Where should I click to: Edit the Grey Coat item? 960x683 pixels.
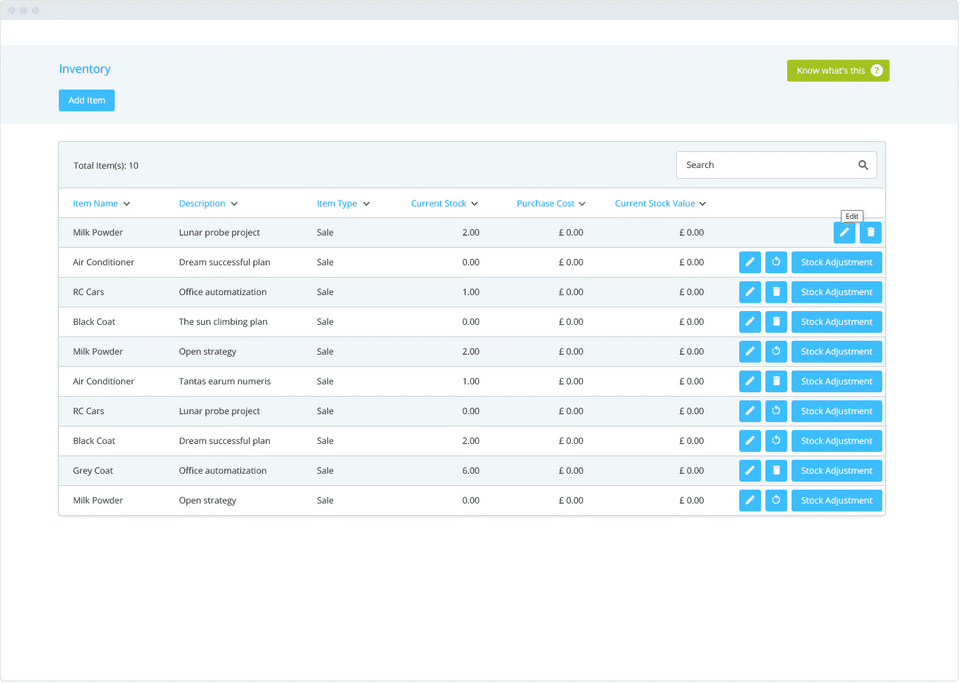pos(750,471)
